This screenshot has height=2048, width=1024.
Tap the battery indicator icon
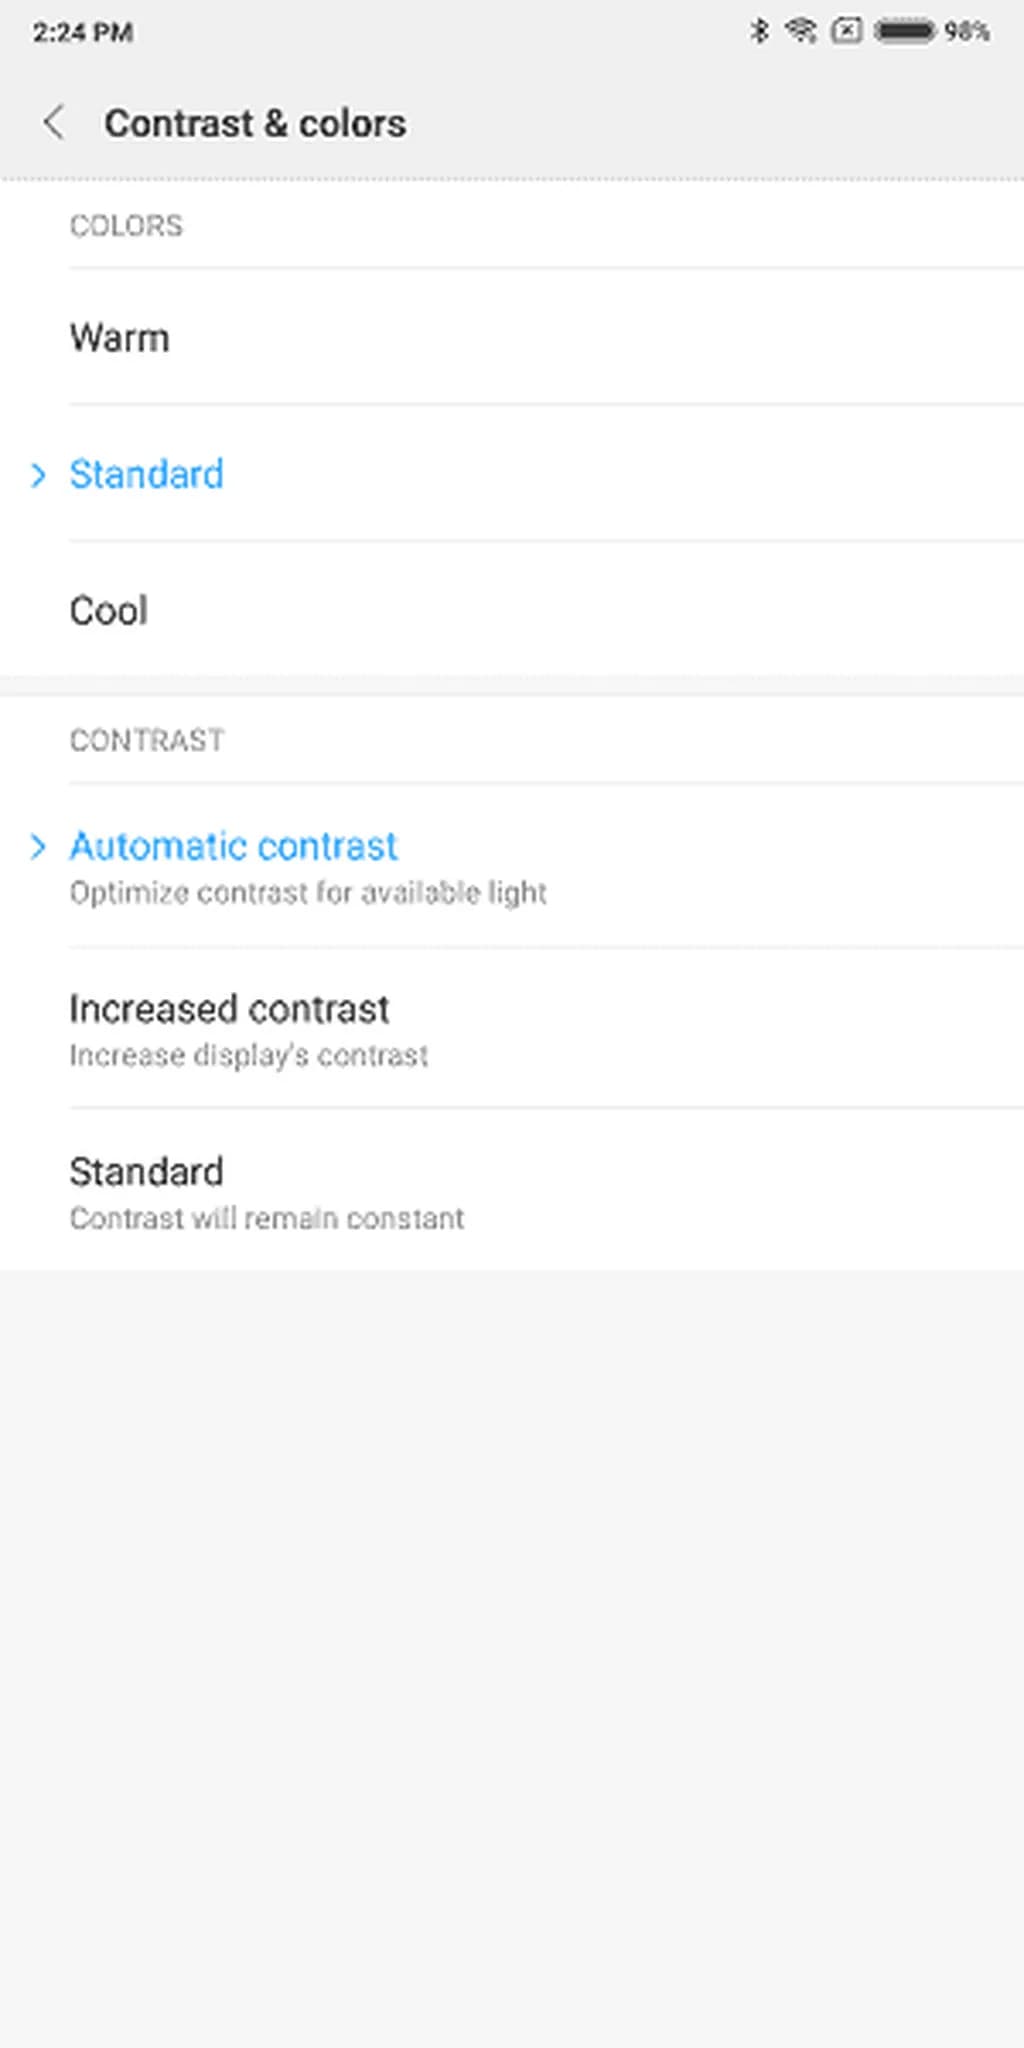point(905,31)
